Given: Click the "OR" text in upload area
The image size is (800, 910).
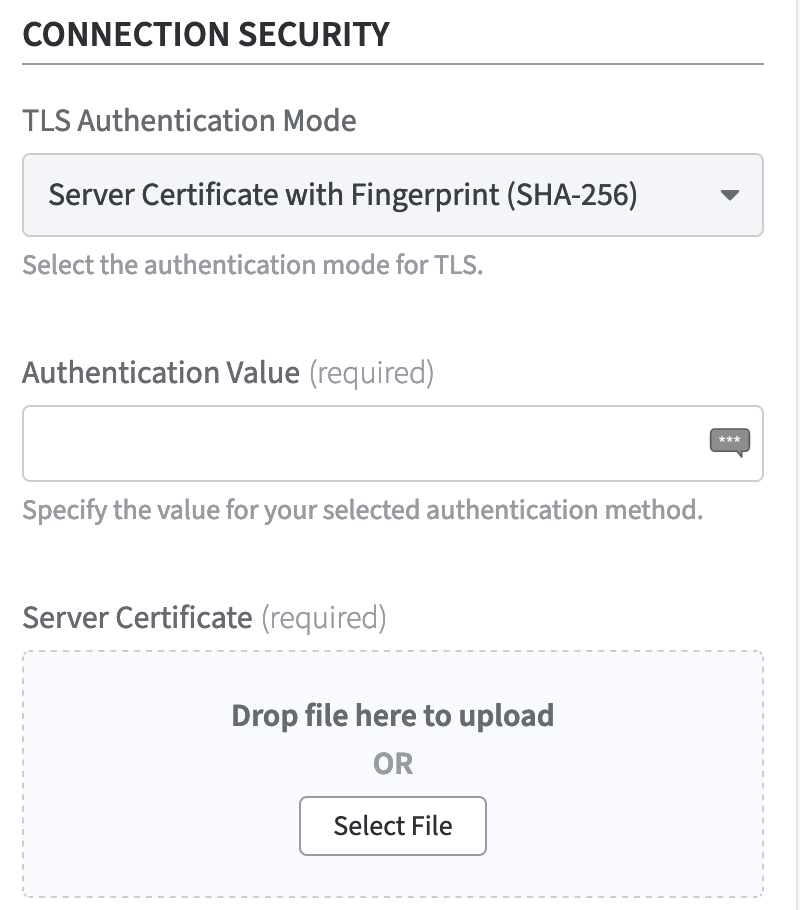Looking at the screenshot, I should point(392,765).
